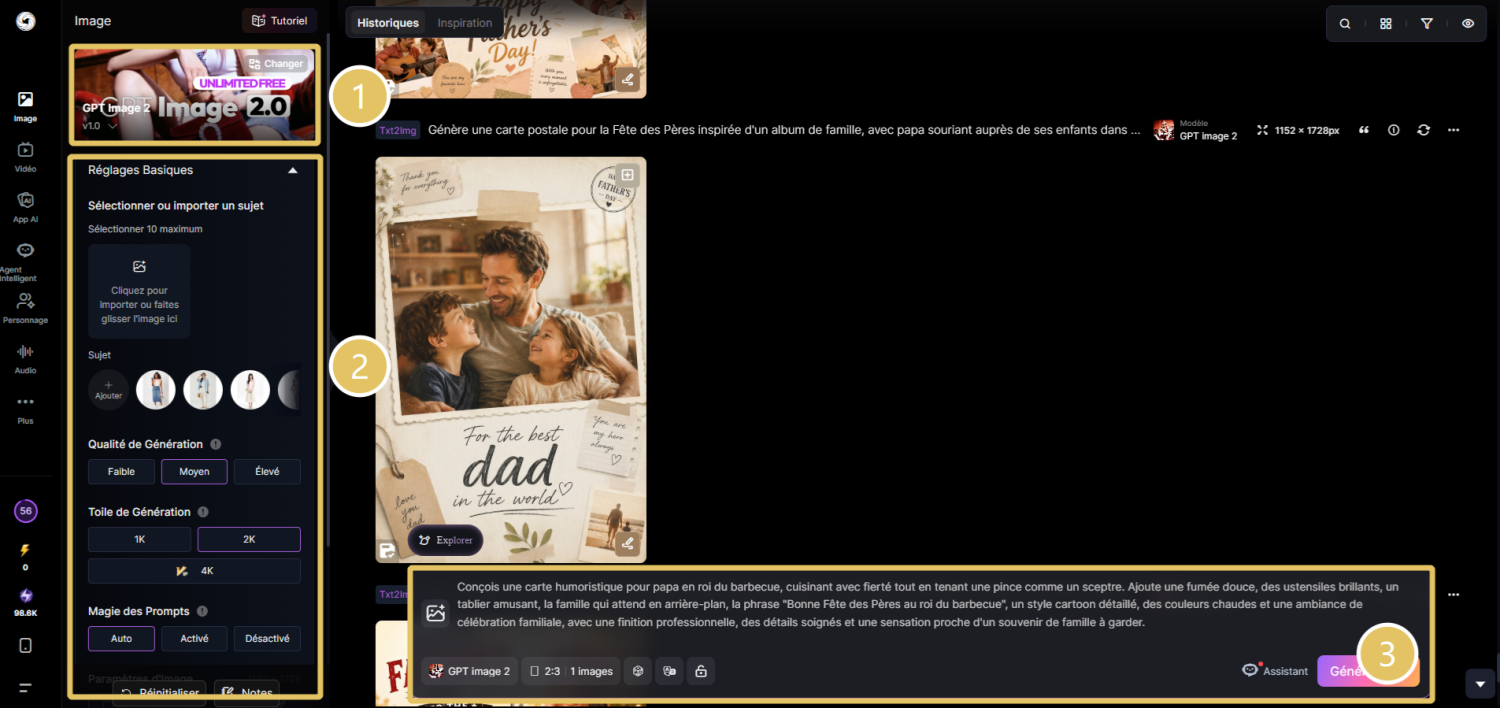Click the bottom sidebar menu lines icon
Viewport: 1500px width, 708px height.
[x=25, y=688]
